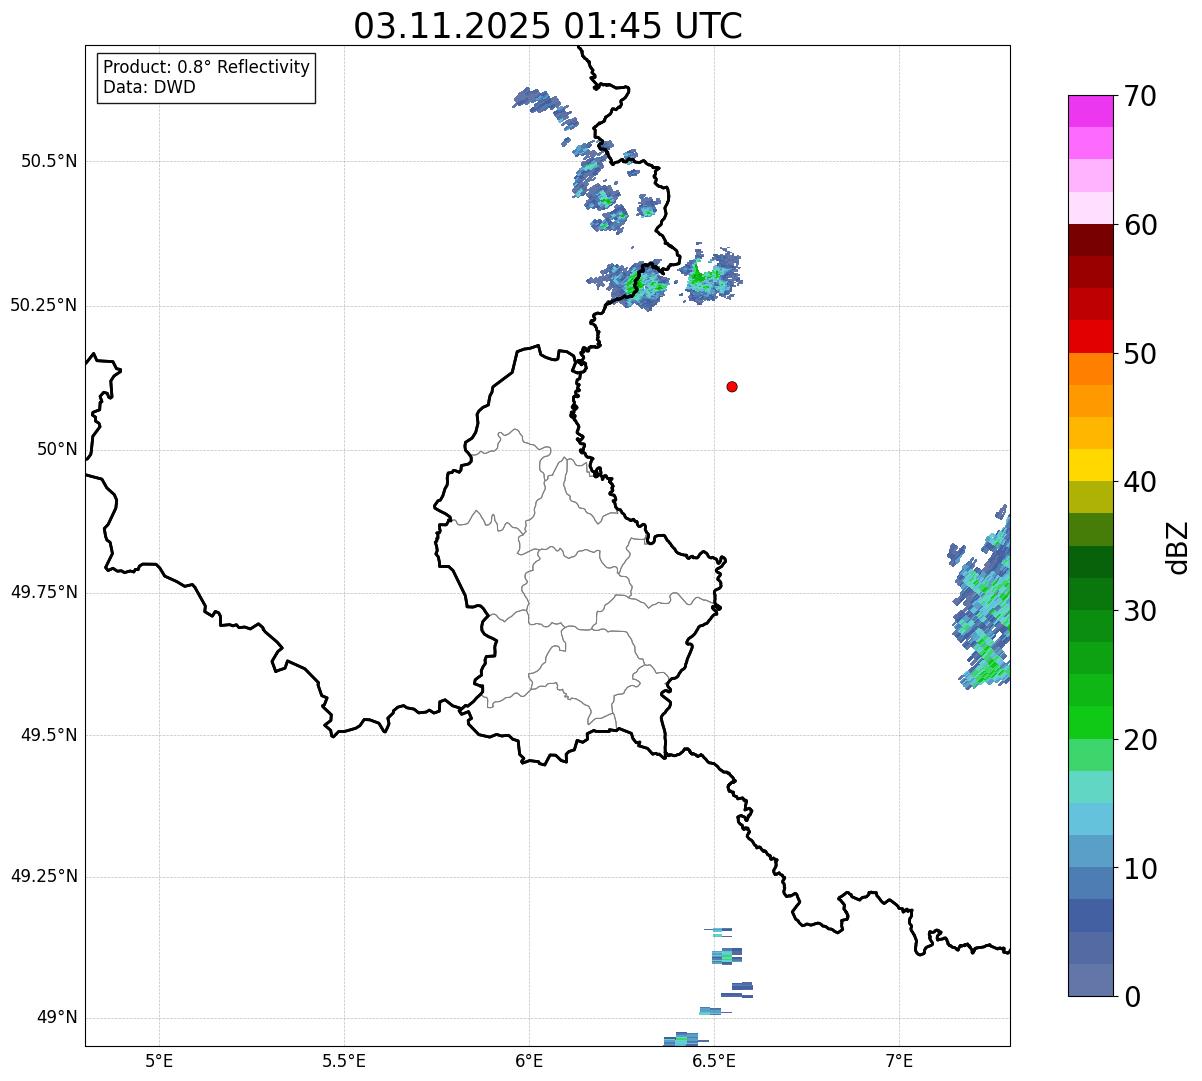Click the longitude label "5°E"
The width and height of the screenshot is (1202, 1081).
click(x=159, y=1060)
